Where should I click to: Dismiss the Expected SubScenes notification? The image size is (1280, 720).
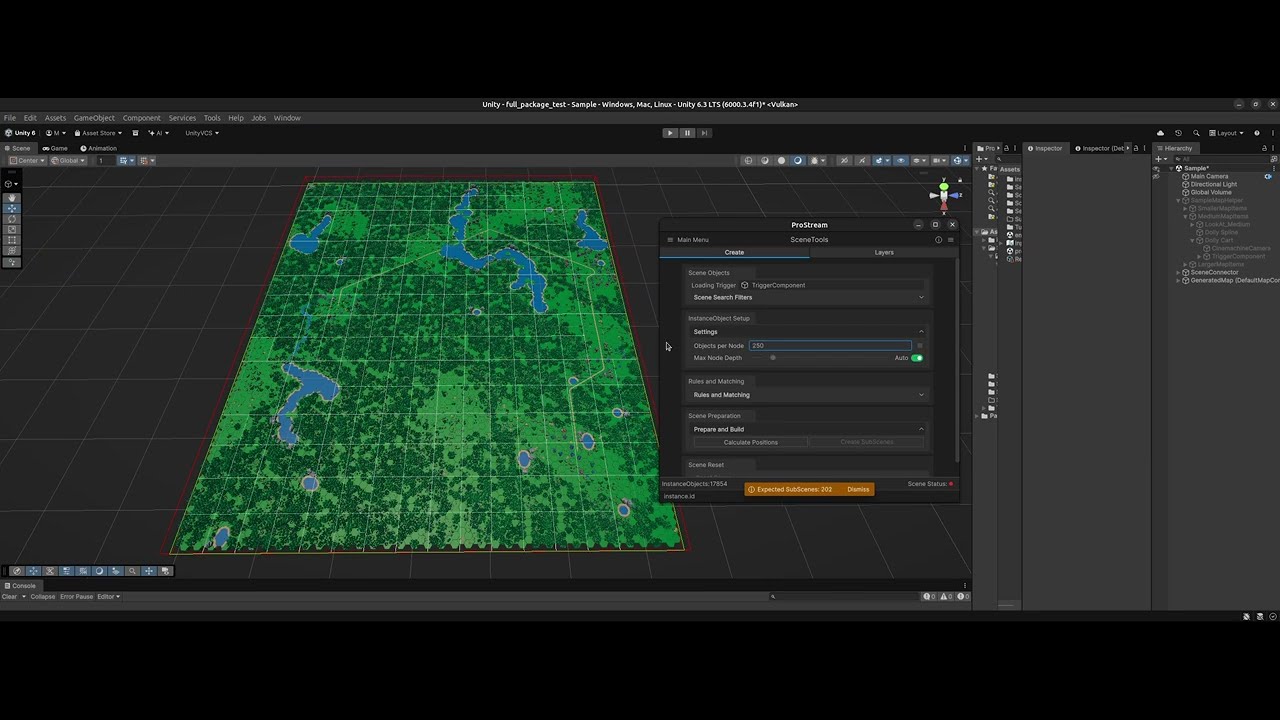coord(858,489)
